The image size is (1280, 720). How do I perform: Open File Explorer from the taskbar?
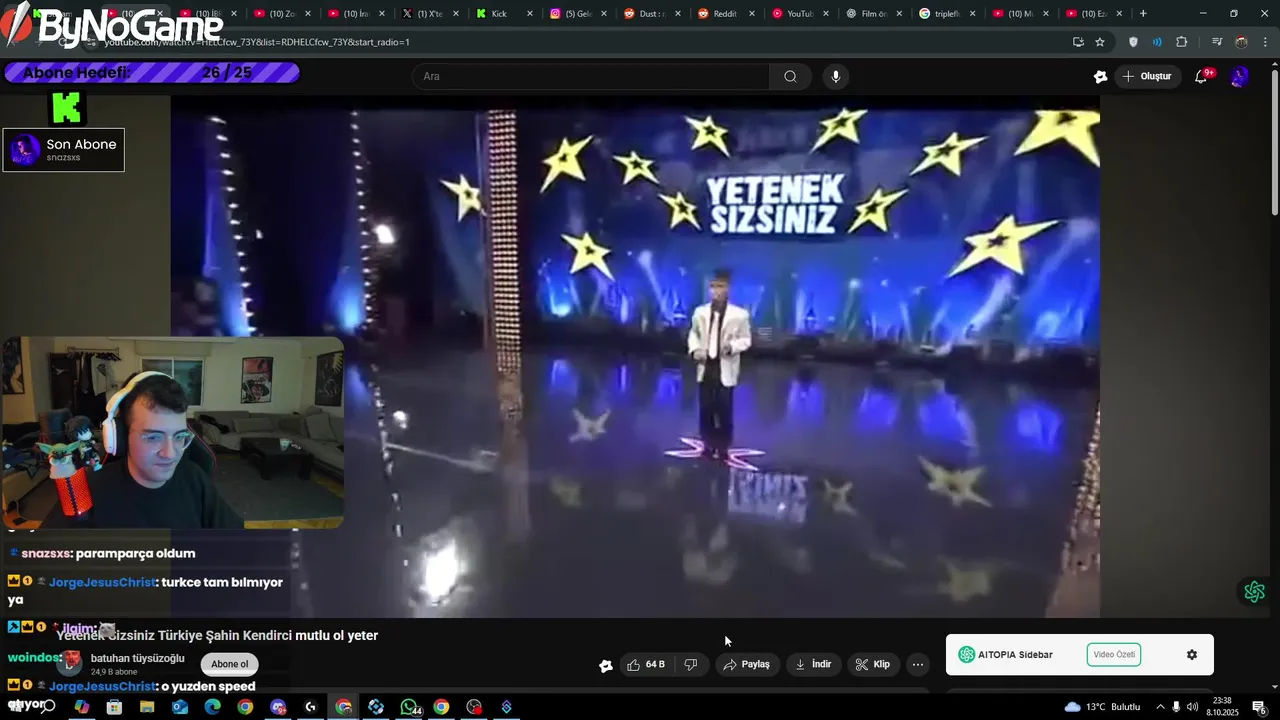147,707
